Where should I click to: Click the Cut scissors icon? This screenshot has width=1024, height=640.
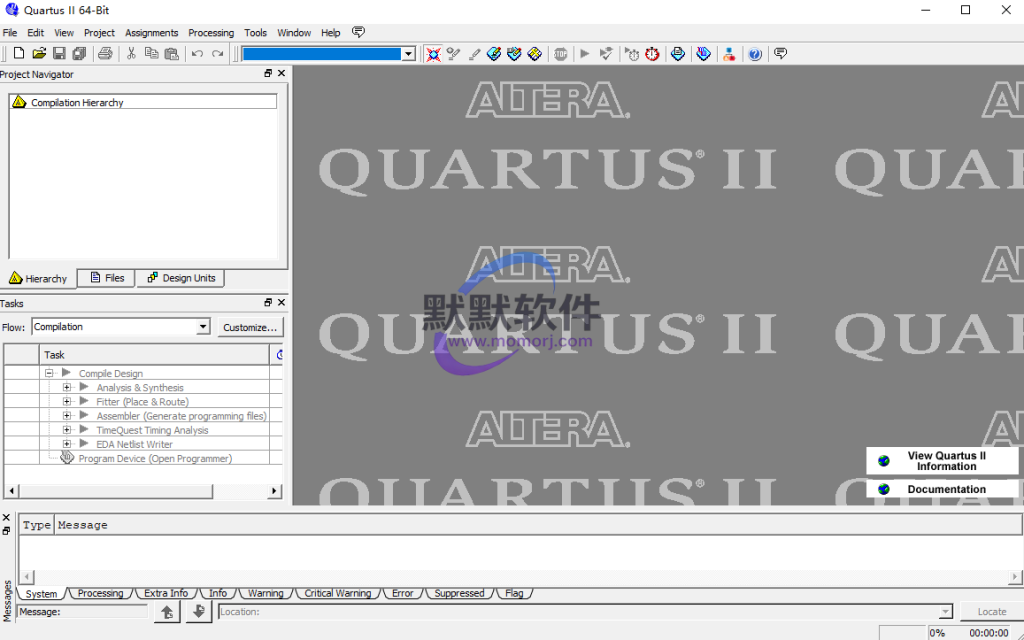[131, 54]
